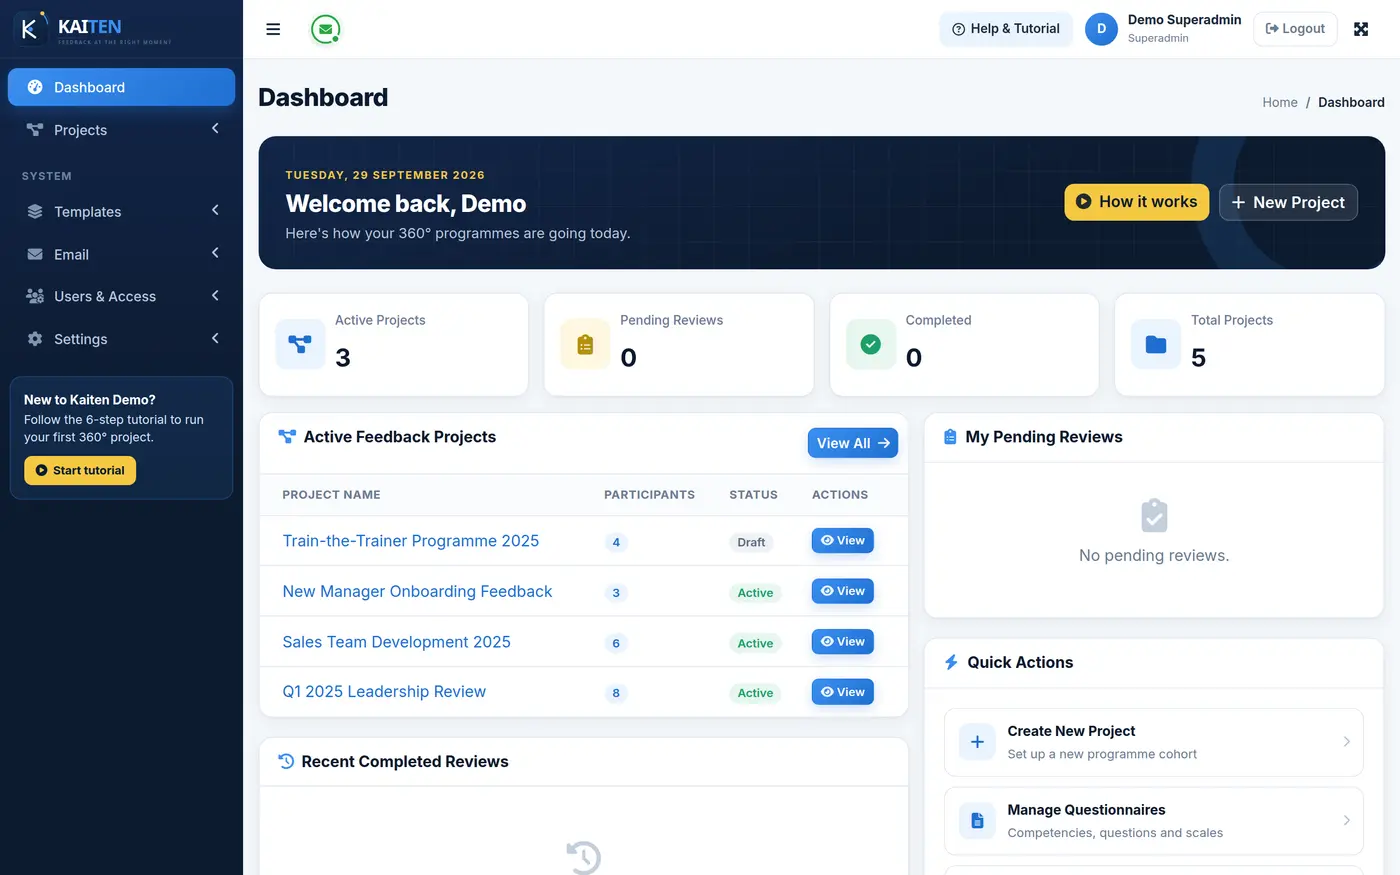The height and width of the screenshot is (875, 1400).
Task: View the Q1 2025 Leadership Review row
Action: coord(842,692)
